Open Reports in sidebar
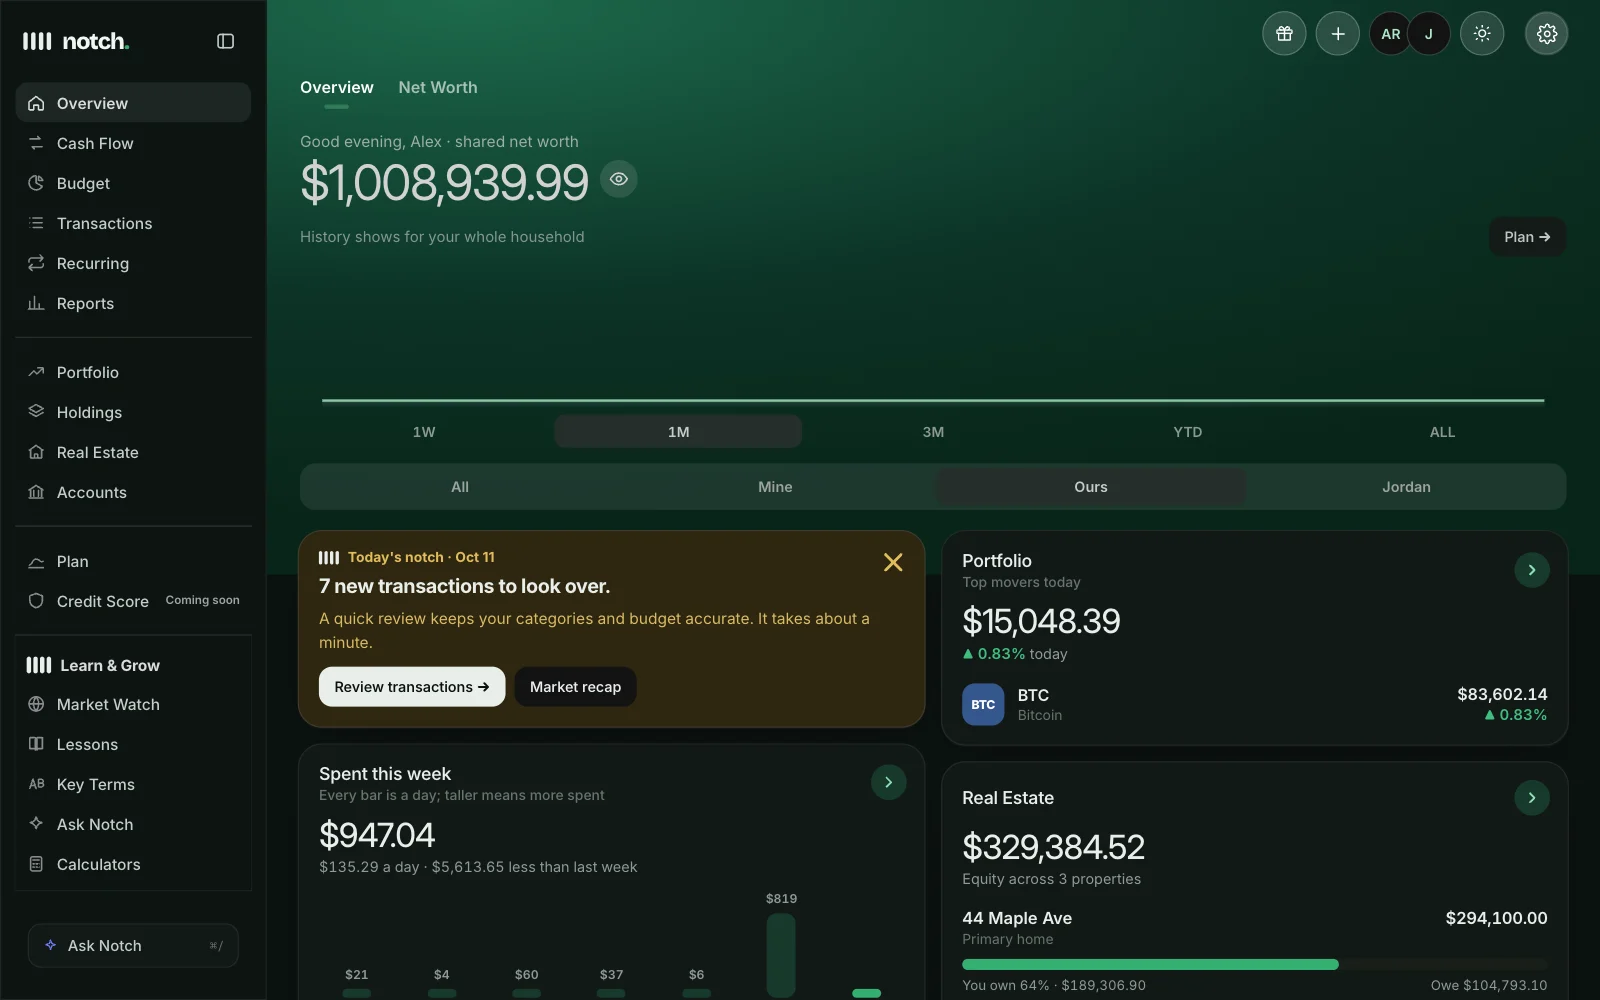Viewport: 1600px width, 1000px height. click(x=133, y=303)
